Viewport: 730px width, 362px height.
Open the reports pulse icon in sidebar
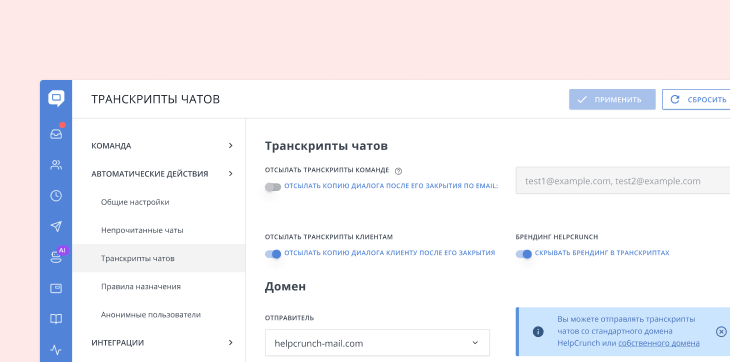click(x=56, y=350)
